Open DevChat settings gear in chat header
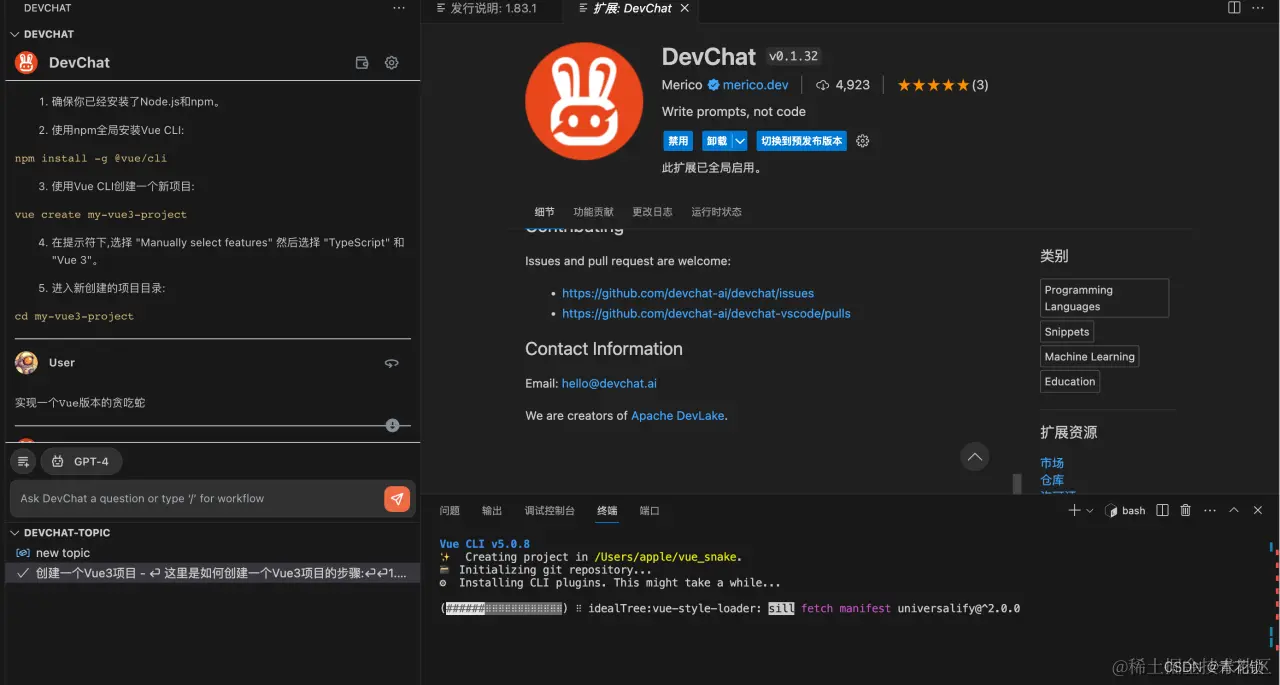 392,62
